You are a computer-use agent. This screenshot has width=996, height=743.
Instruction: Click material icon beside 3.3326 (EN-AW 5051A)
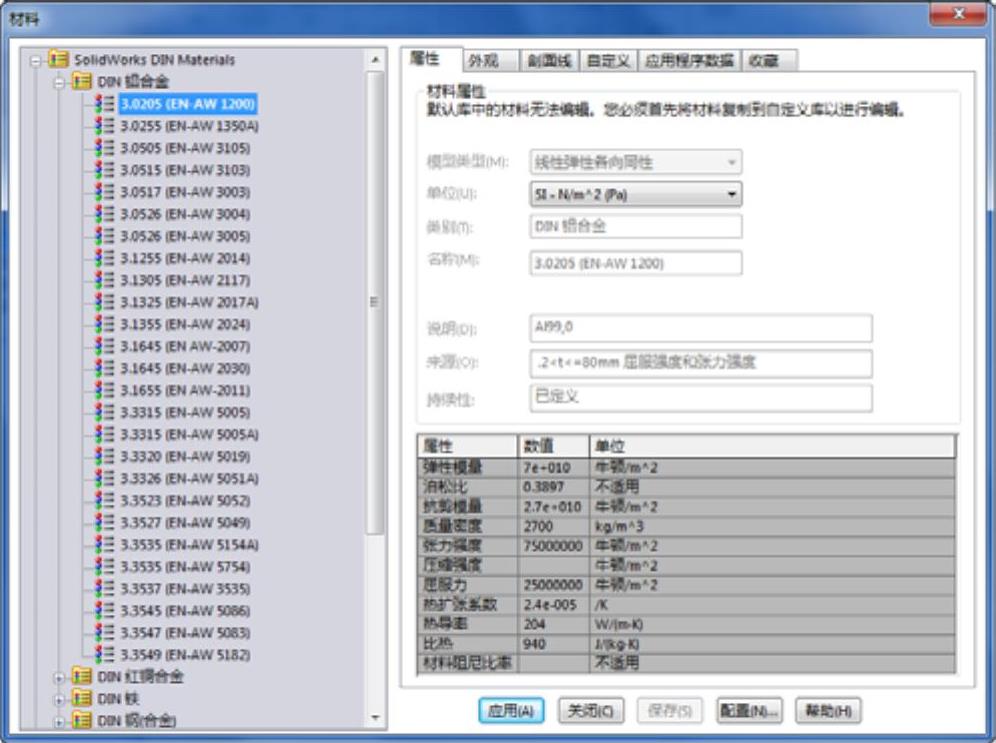pos(105,478)
